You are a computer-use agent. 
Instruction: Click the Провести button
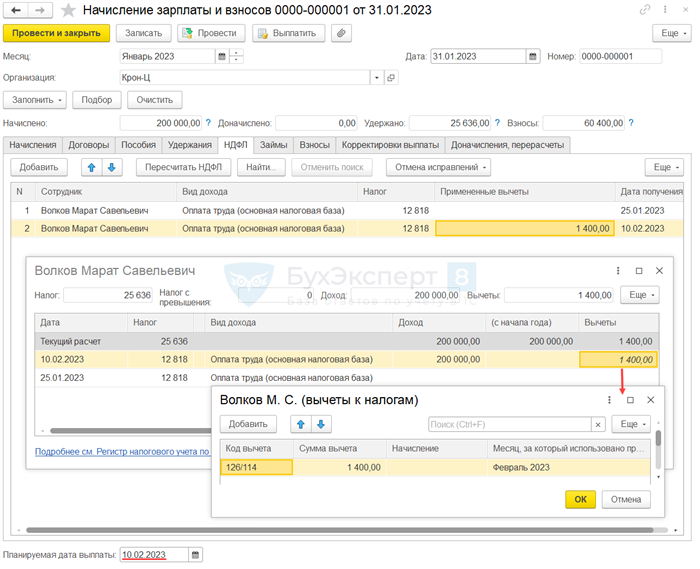click(x=211, y=33)
